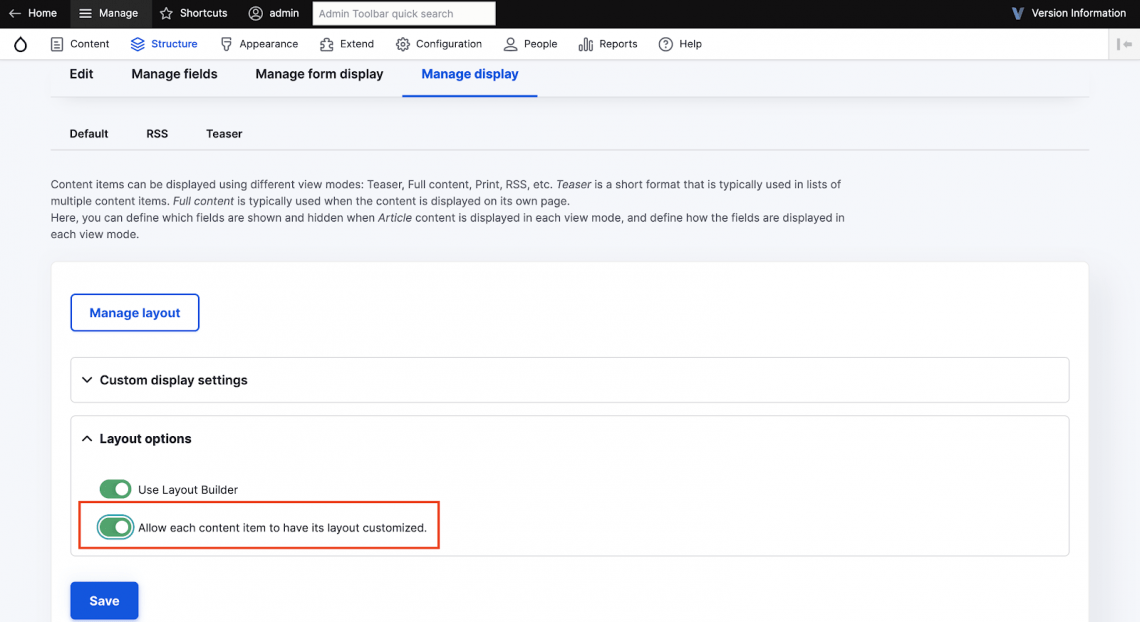Open the Extend modules menu

click(347, 44)
